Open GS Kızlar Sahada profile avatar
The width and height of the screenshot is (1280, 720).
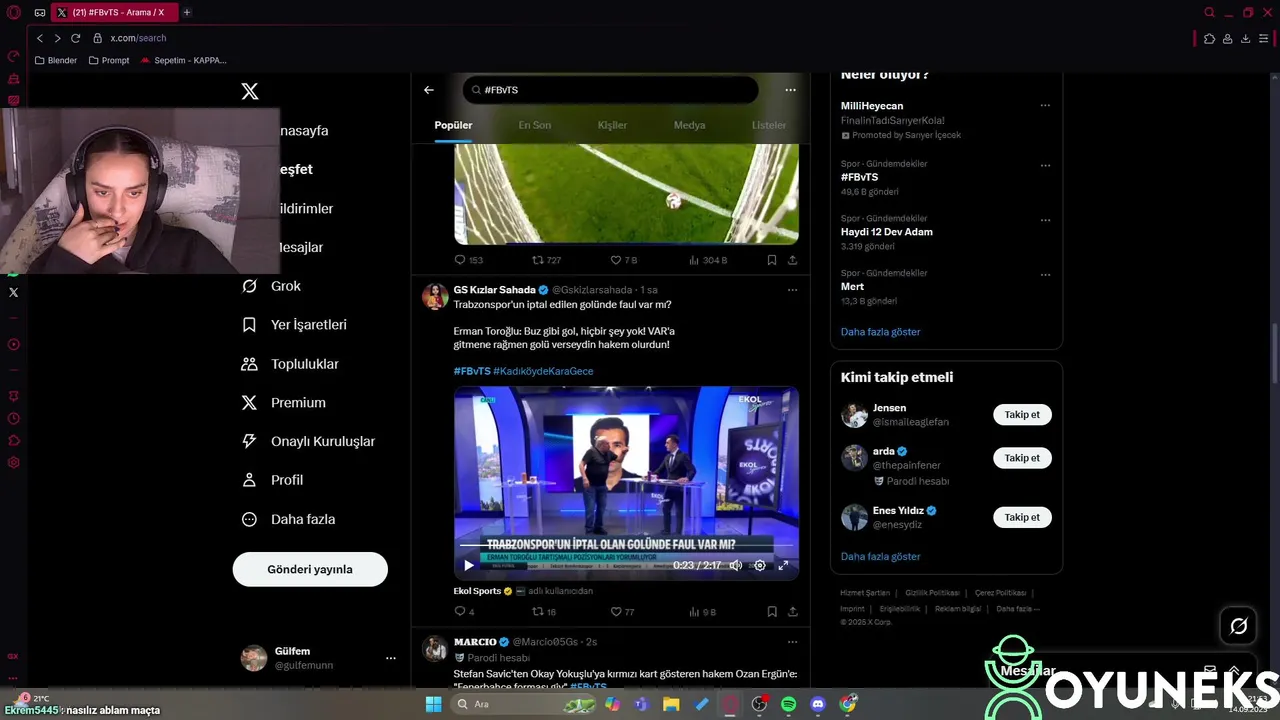coord(435,296)
